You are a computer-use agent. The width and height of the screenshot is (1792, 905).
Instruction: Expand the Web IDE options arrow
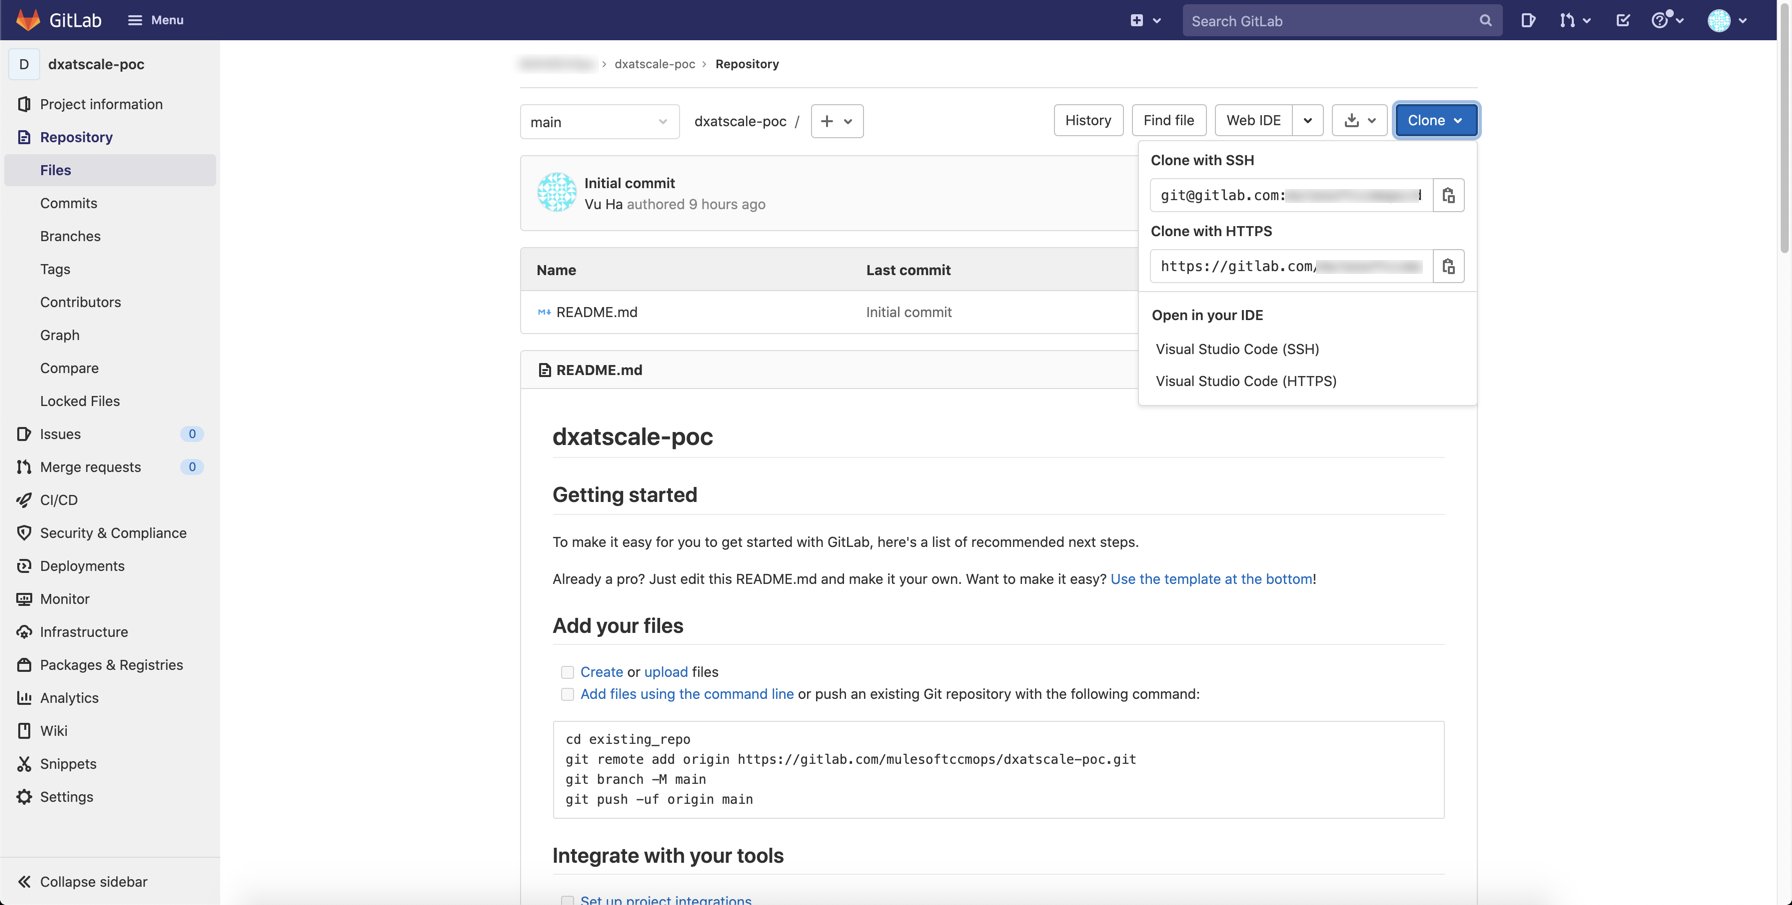tap(1308, 120)
